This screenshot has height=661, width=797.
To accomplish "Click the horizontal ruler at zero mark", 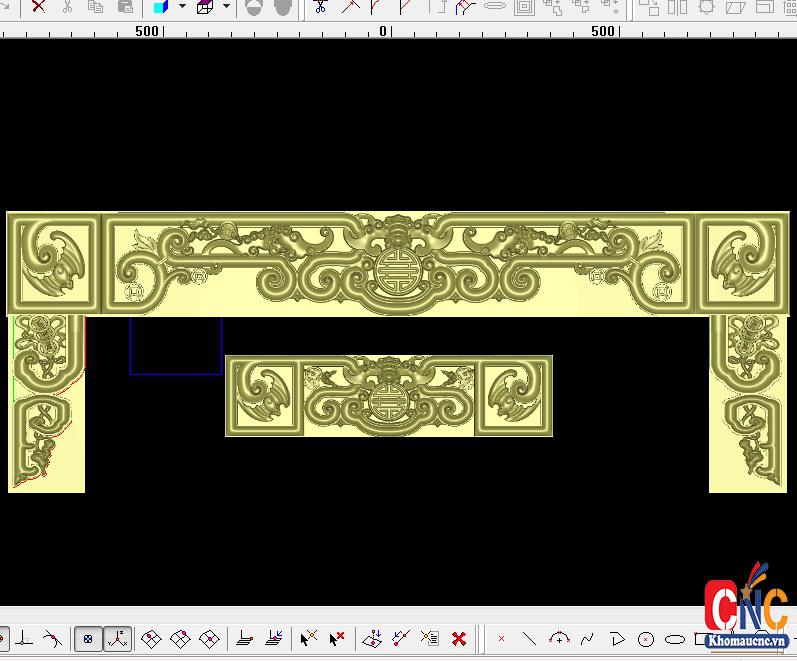I will (383, 31).
